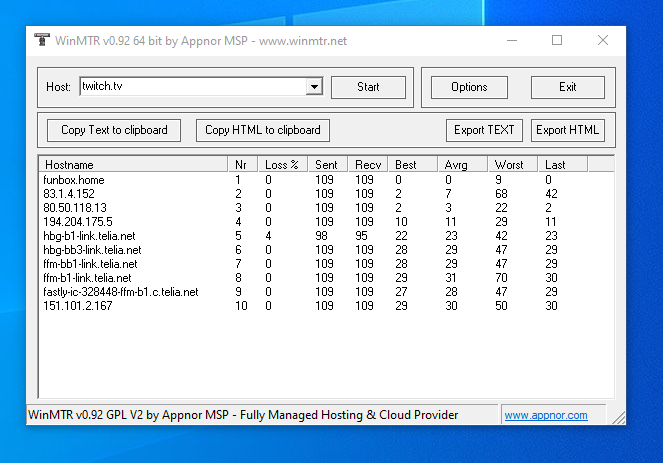
Task: Copy HTML to clipboard
Action: (263, 130)
